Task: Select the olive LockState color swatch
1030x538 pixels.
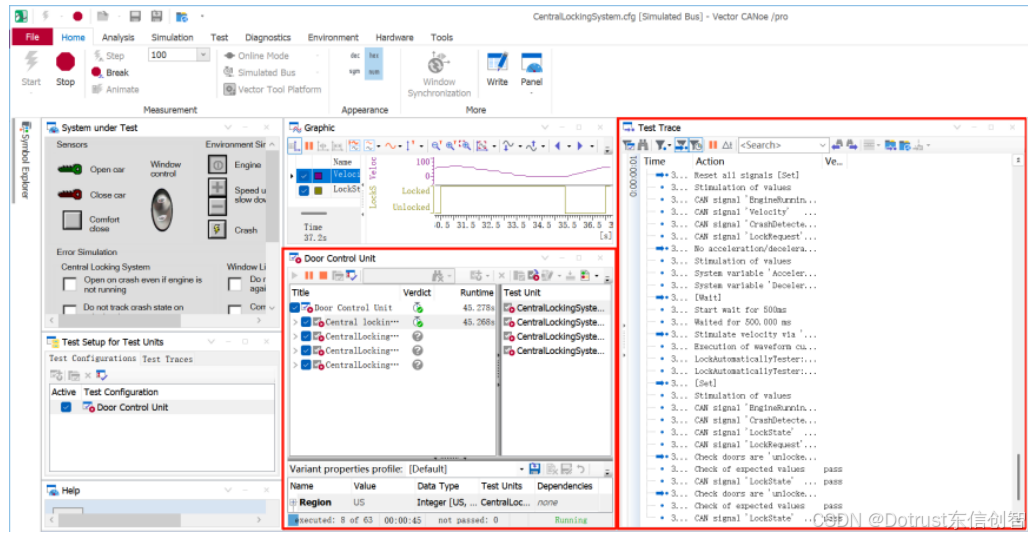Action: click(x=319, y=191)
